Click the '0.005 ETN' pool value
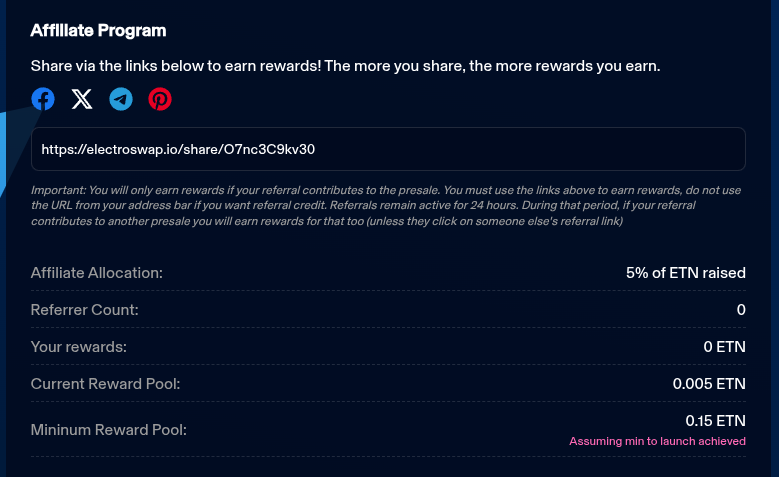This screenshot has width=779, height=477. click(x=709, y=384)
